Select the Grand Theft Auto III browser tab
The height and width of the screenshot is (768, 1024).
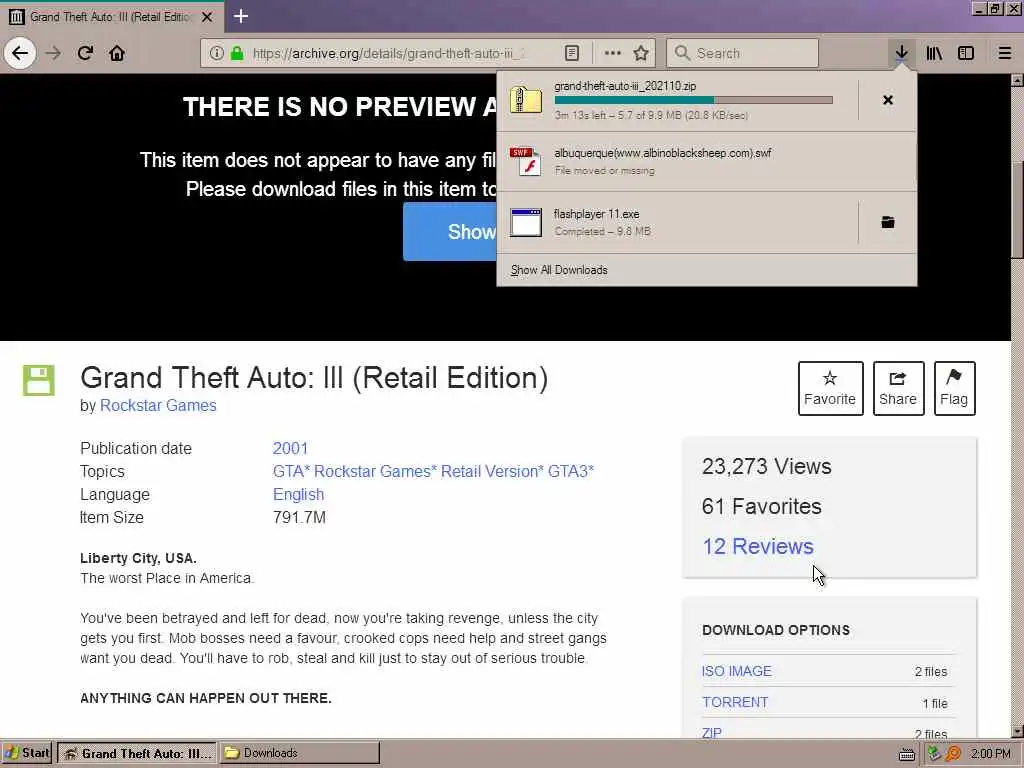[111, 17]
